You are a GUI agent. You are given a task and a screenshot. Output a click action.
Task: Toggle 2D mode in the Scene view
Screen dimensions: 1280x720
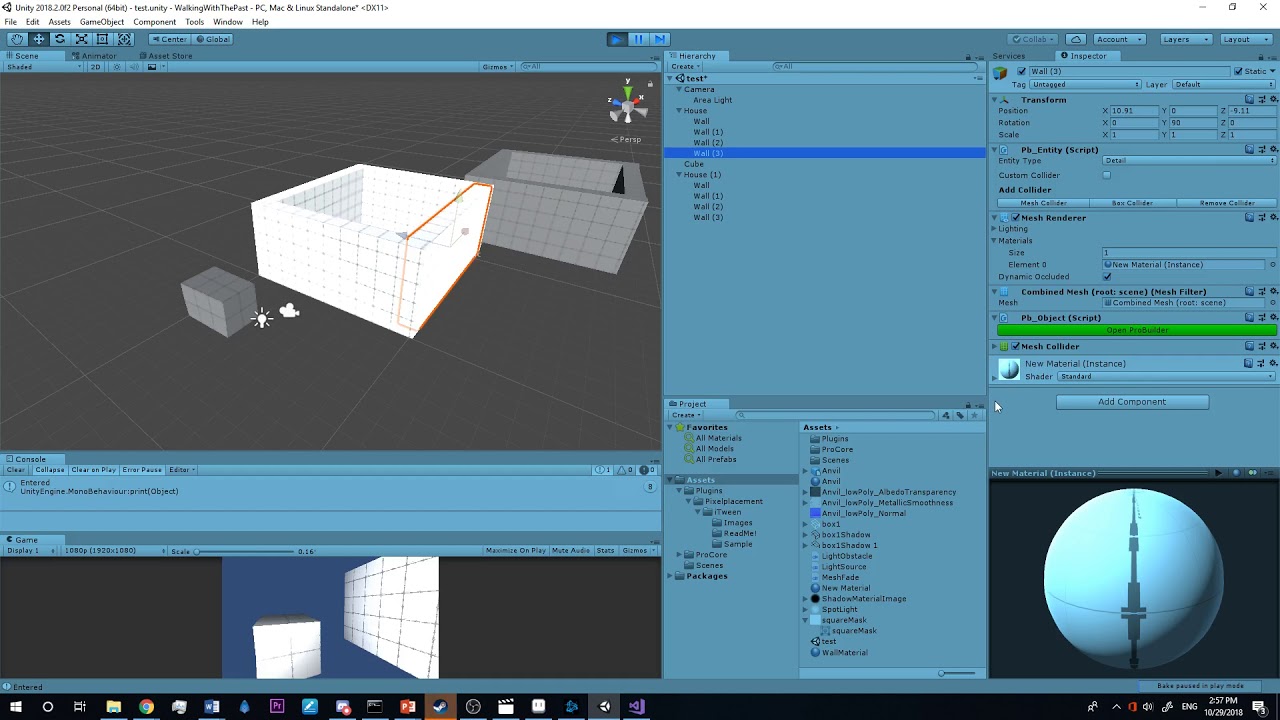(x=94, y=67)
